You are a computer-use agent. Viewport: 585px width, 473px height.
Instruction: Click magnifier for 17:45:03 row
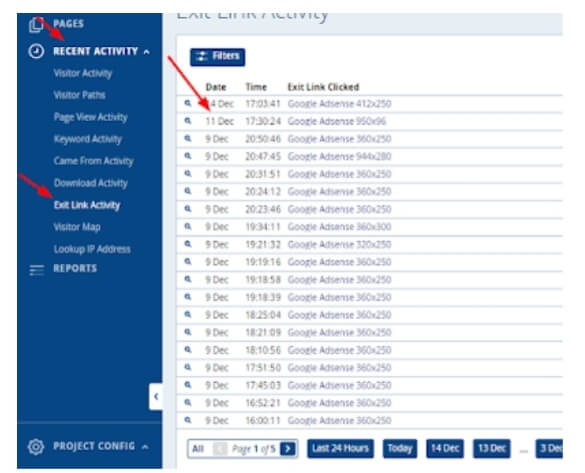[188, 385]
